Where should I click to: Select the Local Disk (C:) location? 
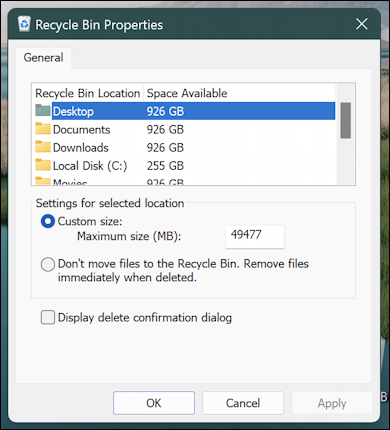coord(185,166)
